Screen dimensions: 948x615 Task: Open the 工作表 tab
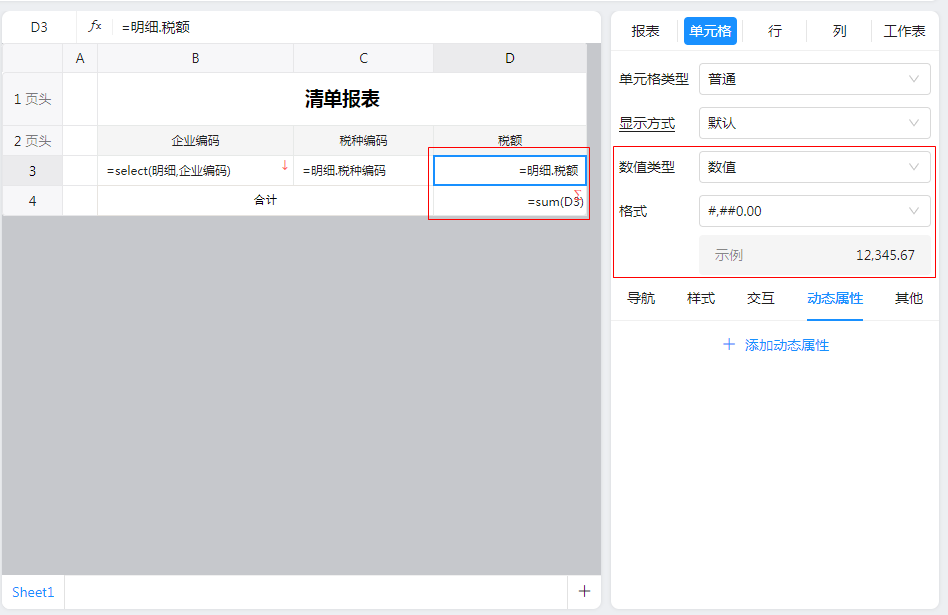click(x=904, y=31)
